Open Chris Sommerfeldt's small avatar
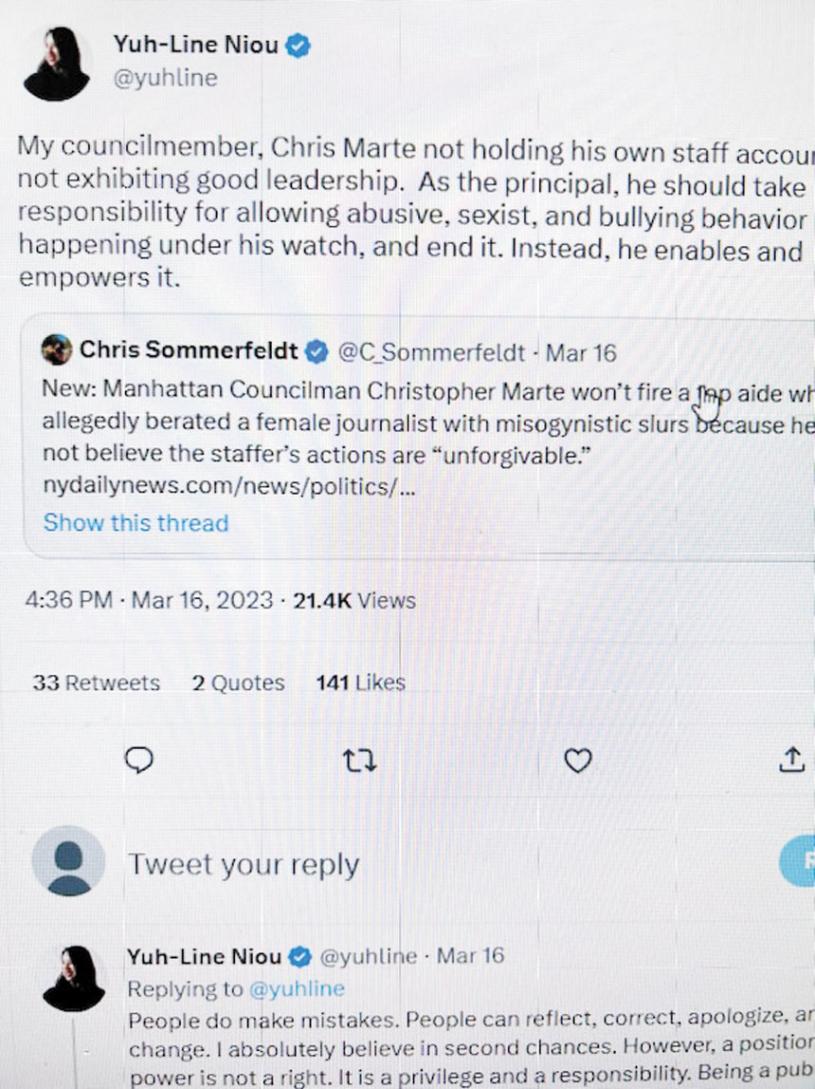815x1089 pixels. [57, 350]
